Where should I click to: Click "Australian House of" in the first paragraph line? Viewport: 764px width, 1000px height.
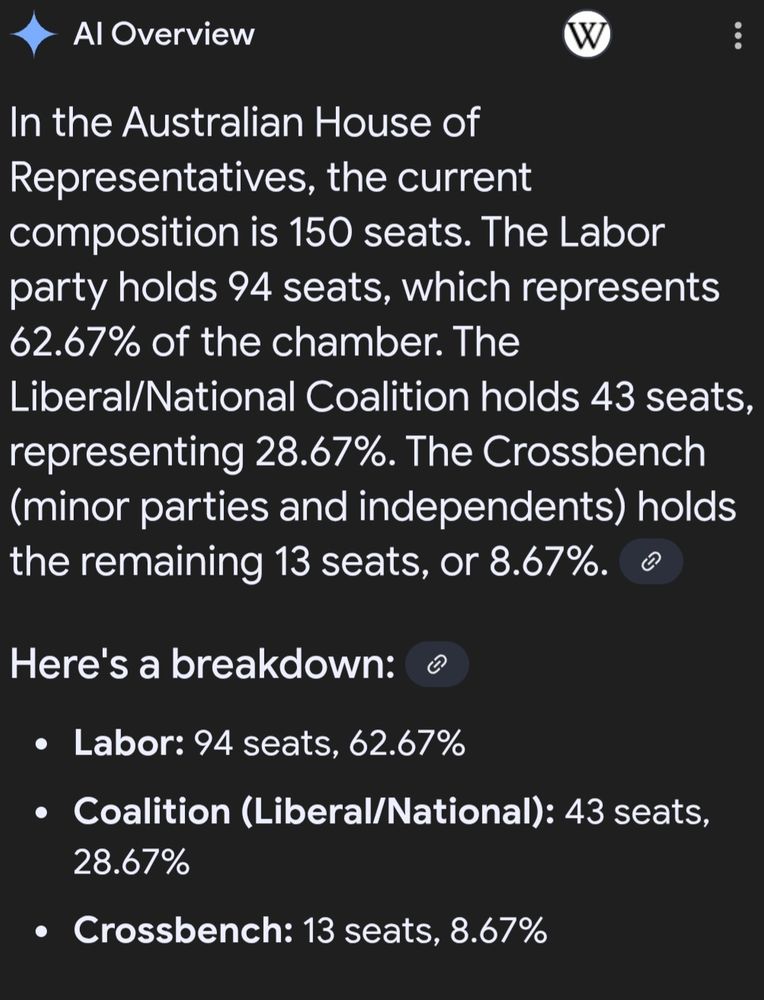[300, 124]
